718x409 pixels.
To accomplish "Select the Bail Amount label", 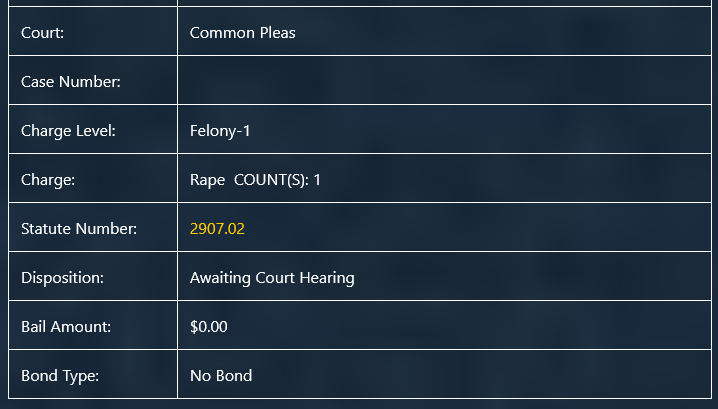I will 66,327.
